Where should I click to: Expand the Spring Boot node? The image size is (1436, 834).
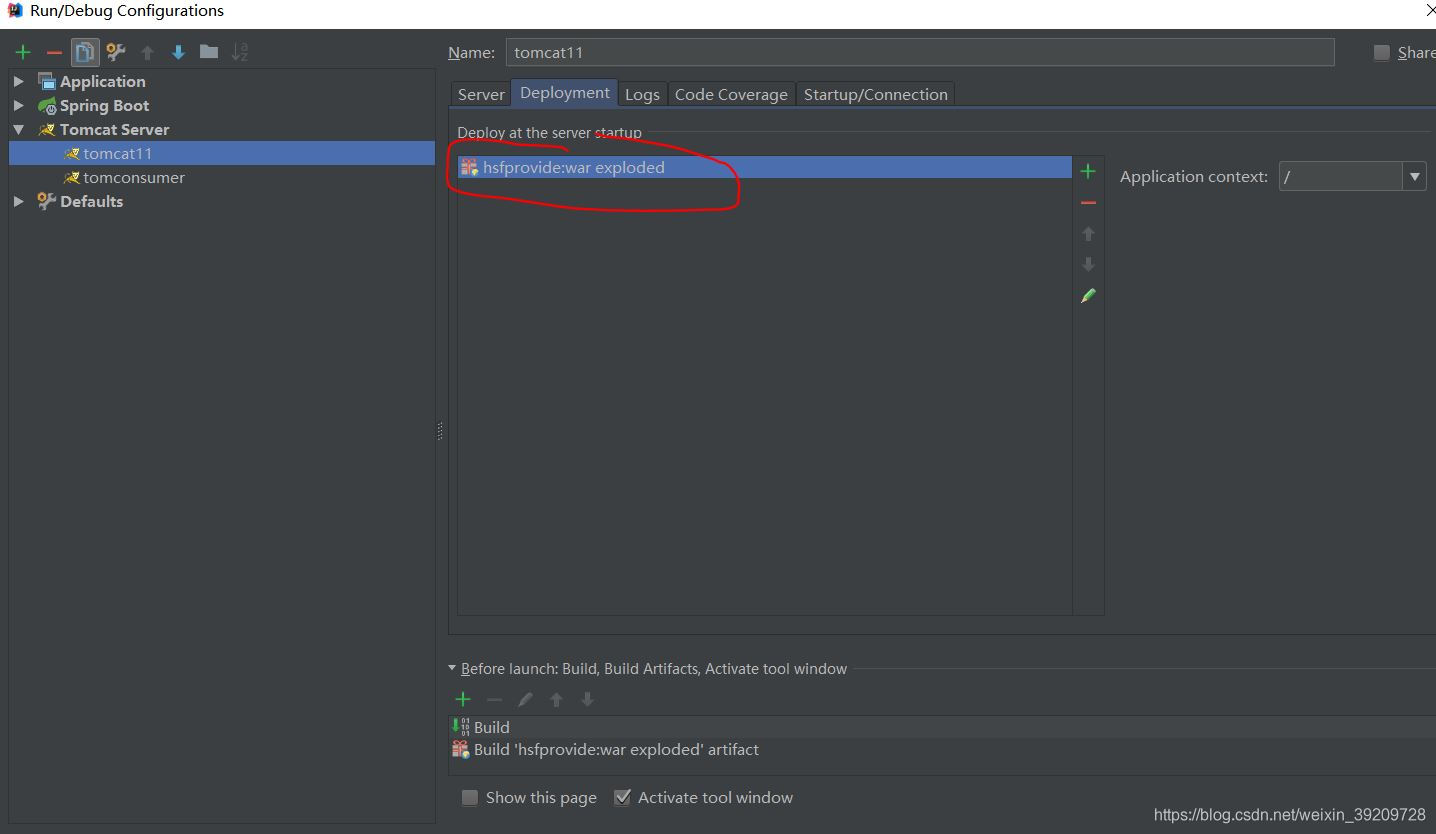point(18,105)
